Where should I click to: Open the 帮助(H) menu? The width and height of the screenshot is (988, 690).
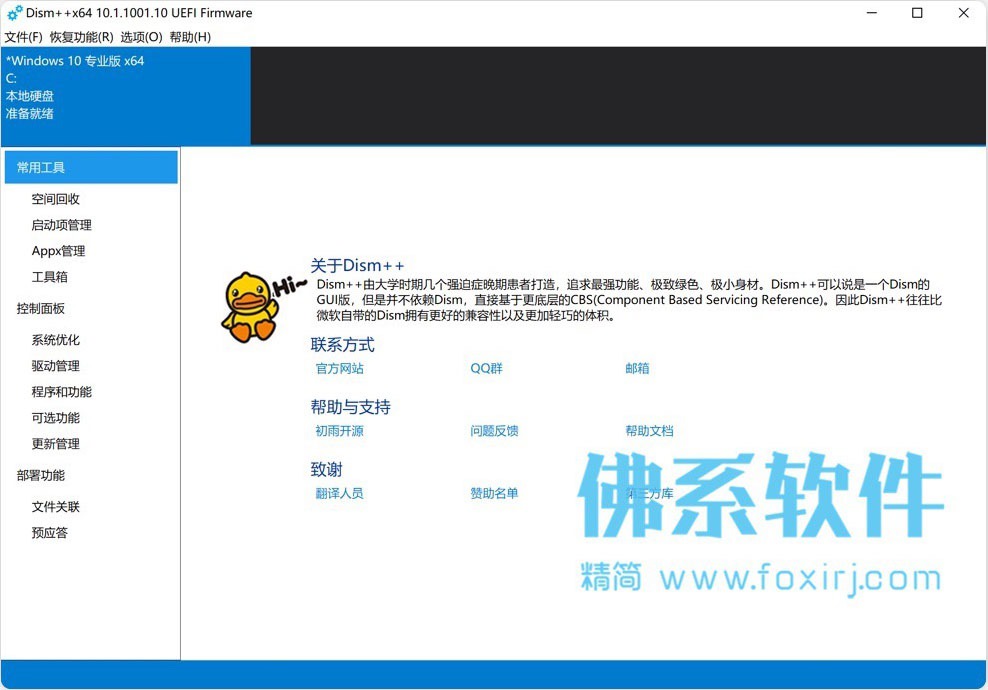pos(190,37)
